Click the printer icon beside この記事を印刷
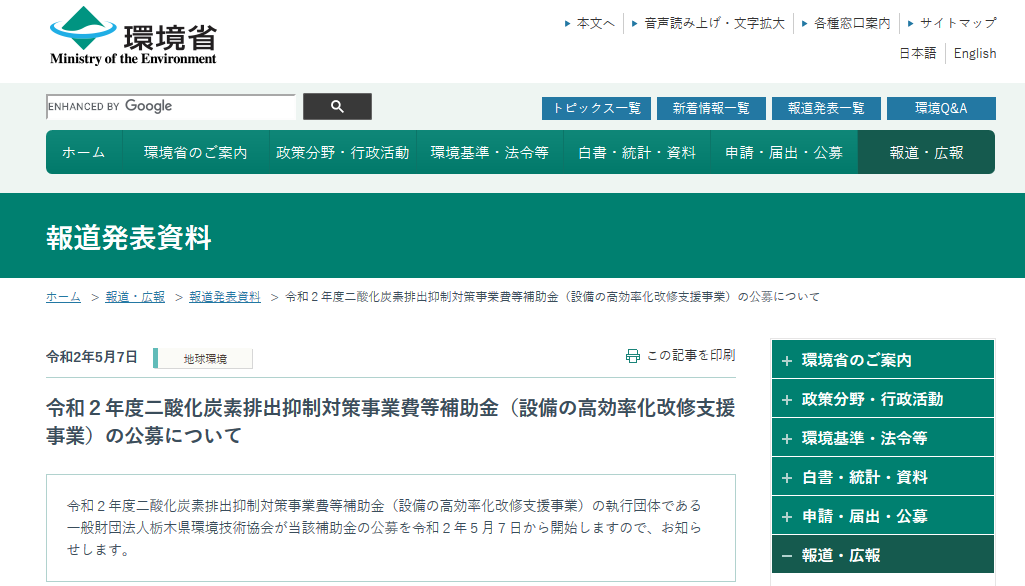The image size is (1025, 586). click(x=632, y=355)
